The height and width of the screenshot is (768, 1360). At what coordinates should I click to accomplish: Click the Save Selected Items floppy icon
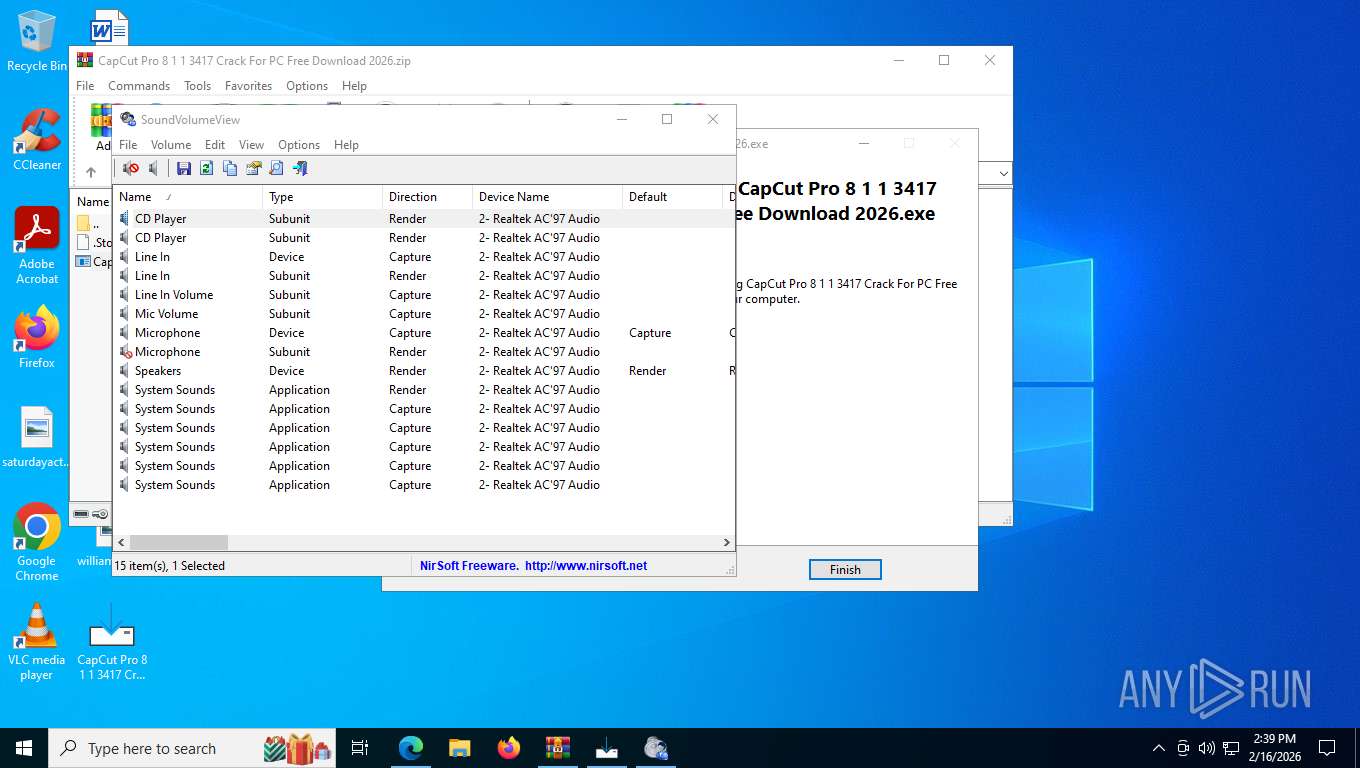(x=183, y=168)
